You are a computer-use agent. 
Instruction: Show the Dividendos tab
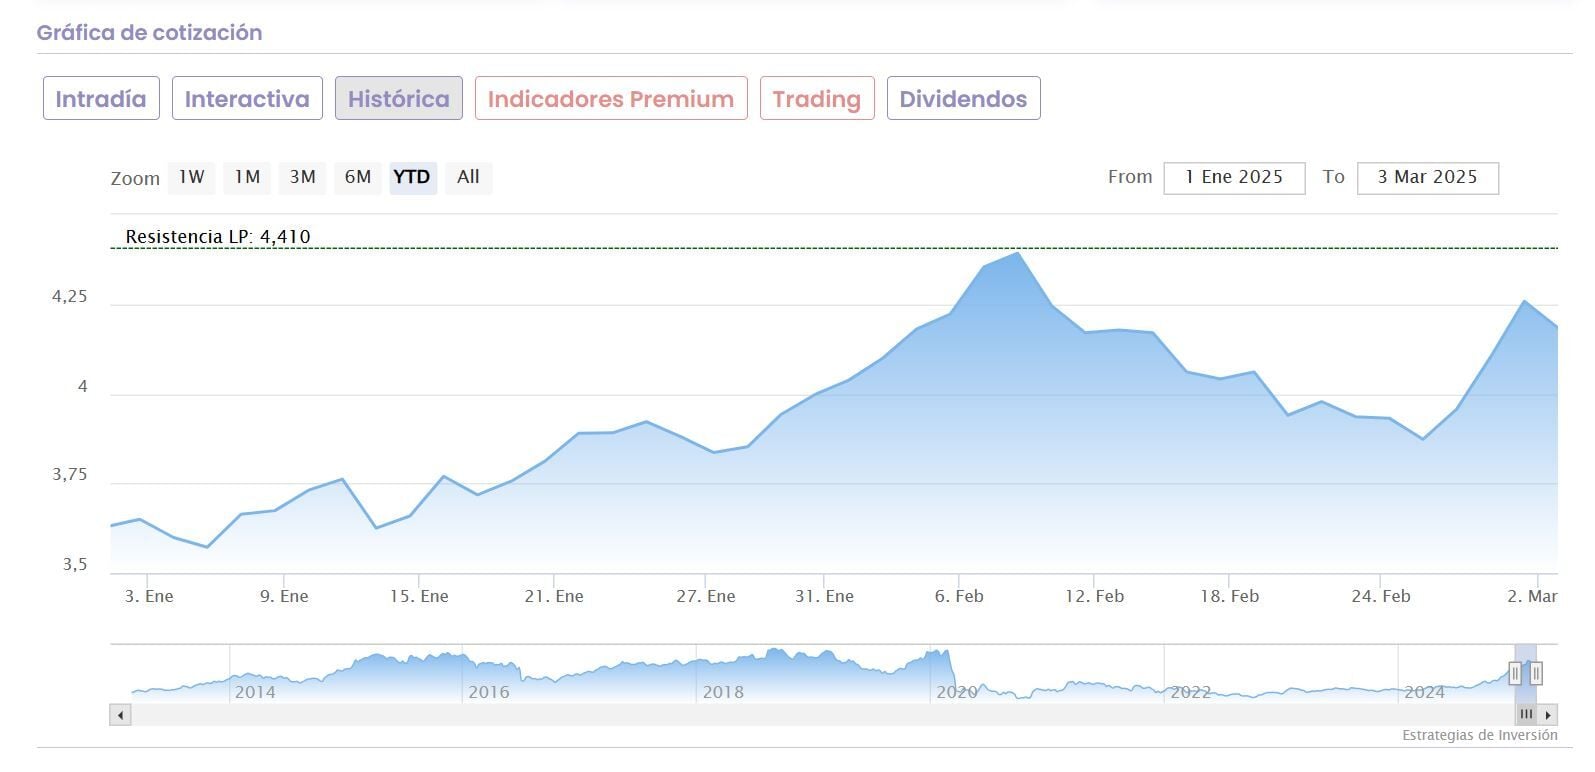[x=963, y=99]
